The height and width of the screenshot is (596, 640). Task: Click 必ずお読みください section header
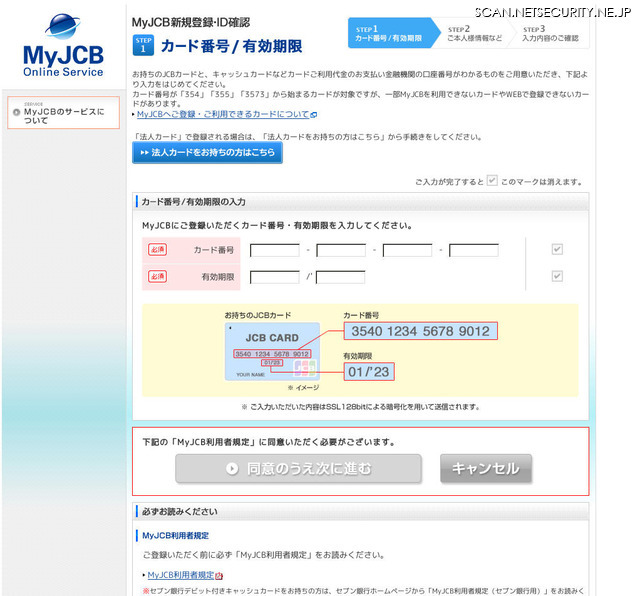click(362, 512)
